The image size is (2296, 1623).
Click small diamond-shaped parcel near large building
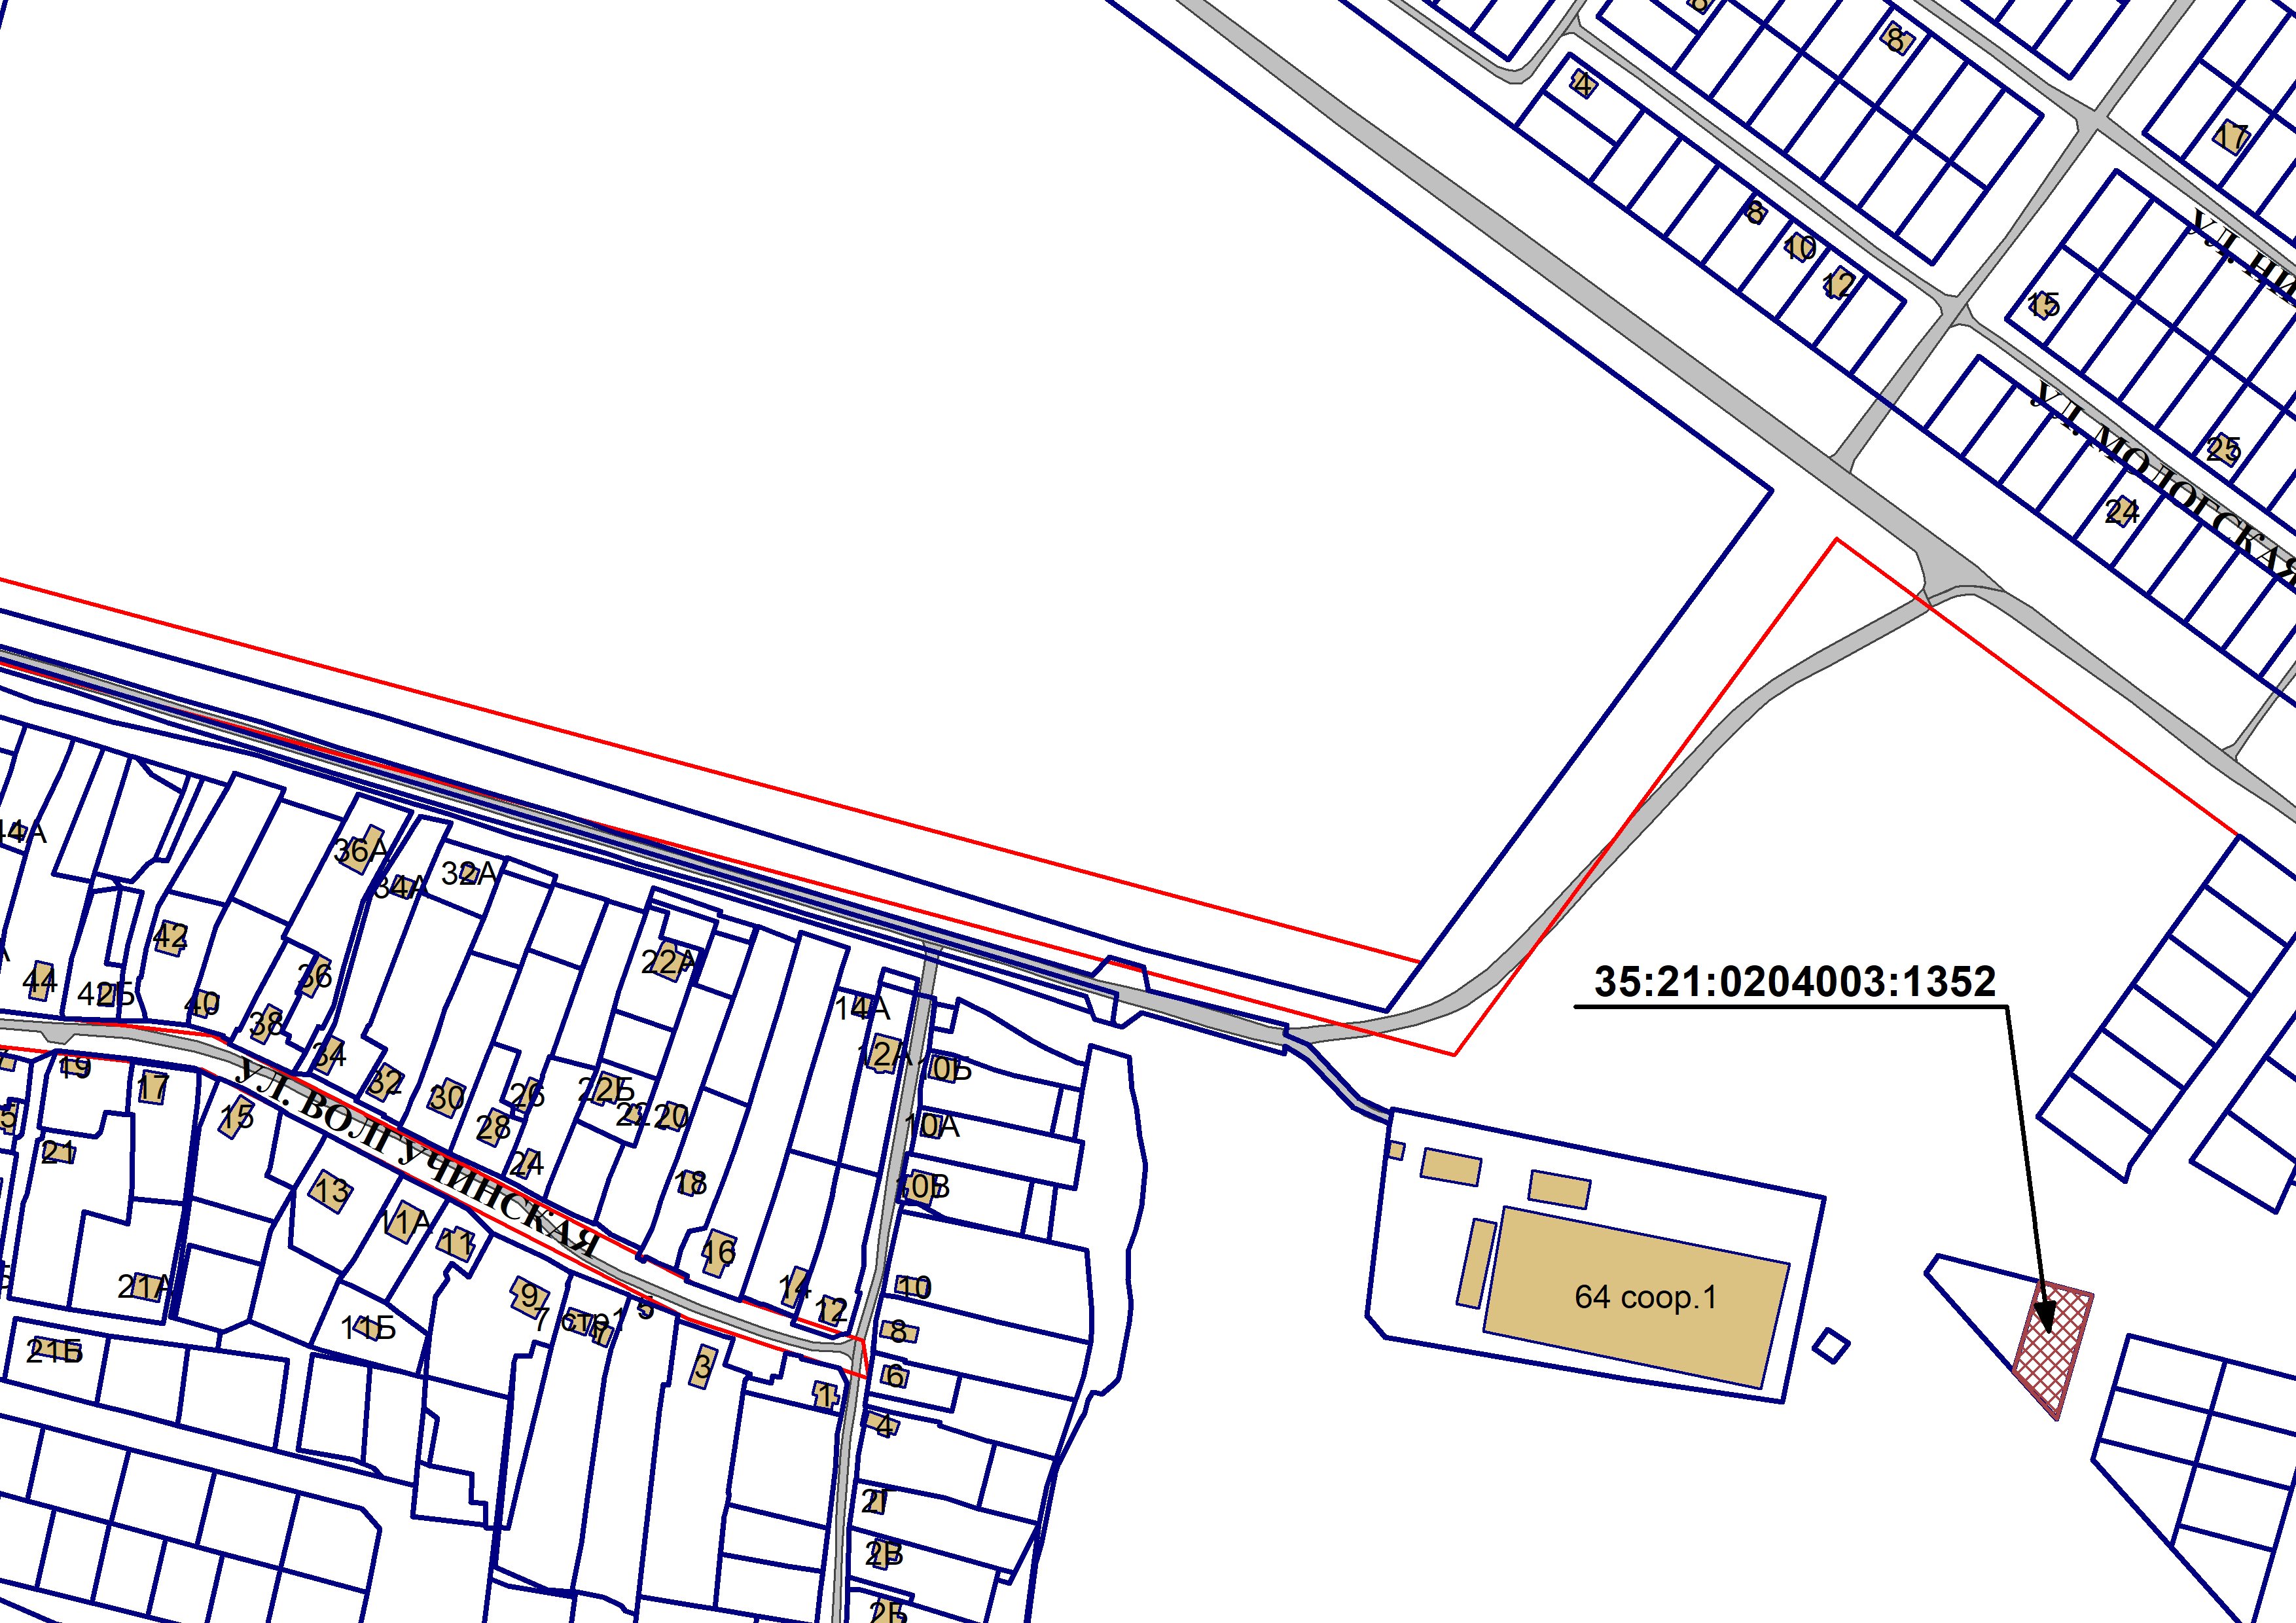[1830, 1346]
